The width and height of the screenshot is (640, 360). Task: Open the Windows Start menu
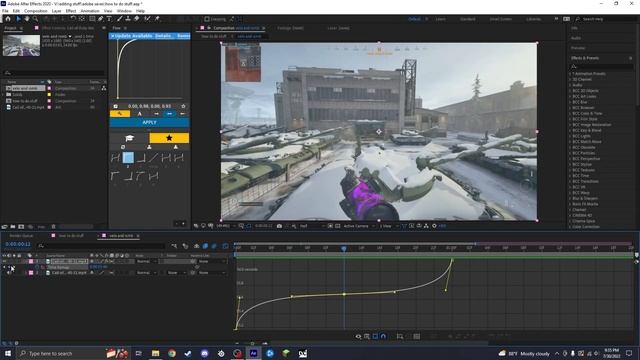8,353
